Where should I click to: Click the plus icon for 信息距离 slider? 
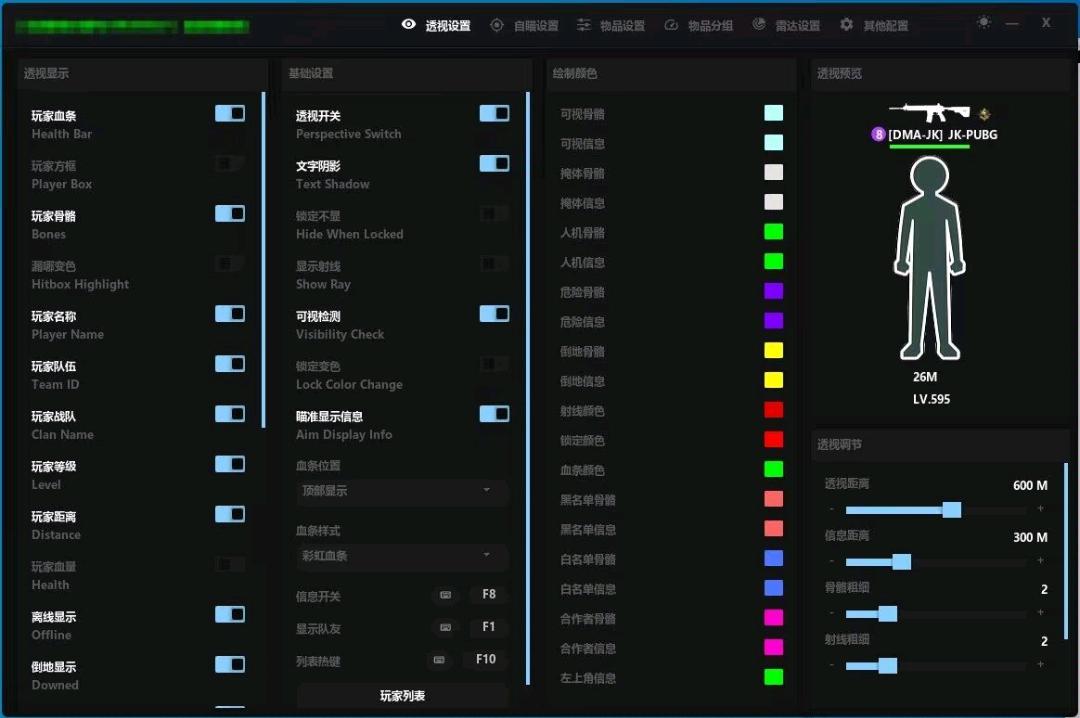pyautogui.click(x=1040, y=560)
